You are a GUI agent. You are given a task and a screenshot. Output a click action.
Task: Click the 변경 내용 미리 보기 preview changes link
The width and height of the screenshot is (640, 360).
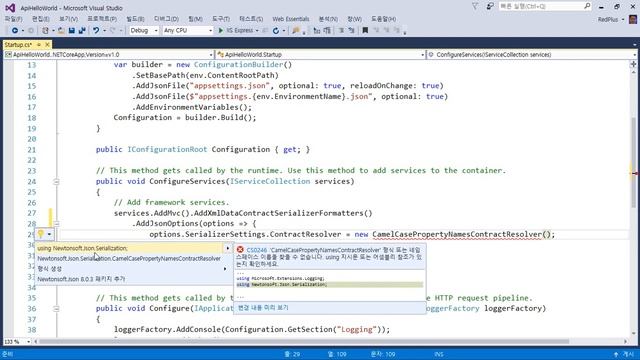coord(263,308)
